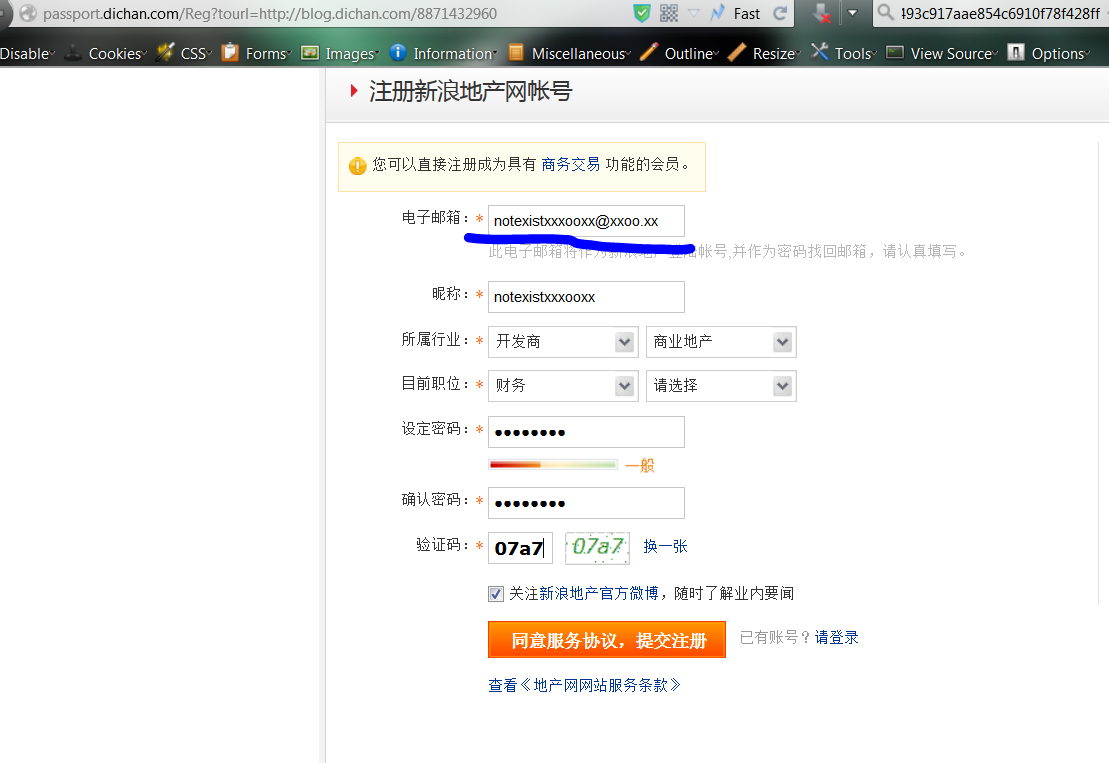Click the password strength indicator bar
The image size is (1109, 763).
pos(552,465)
